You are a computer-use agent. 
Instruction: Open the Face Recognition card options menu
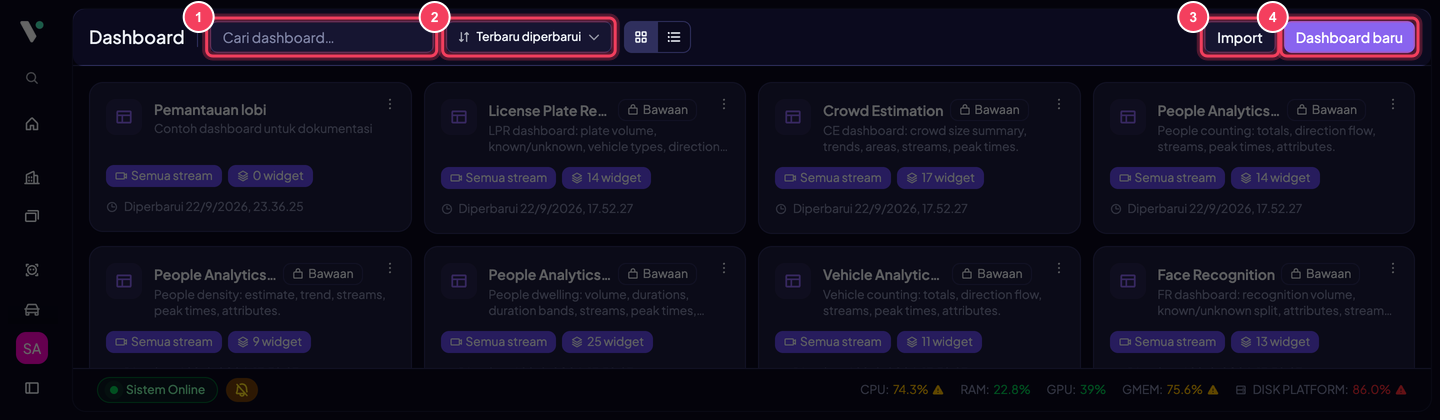[x=1393, y=268]
